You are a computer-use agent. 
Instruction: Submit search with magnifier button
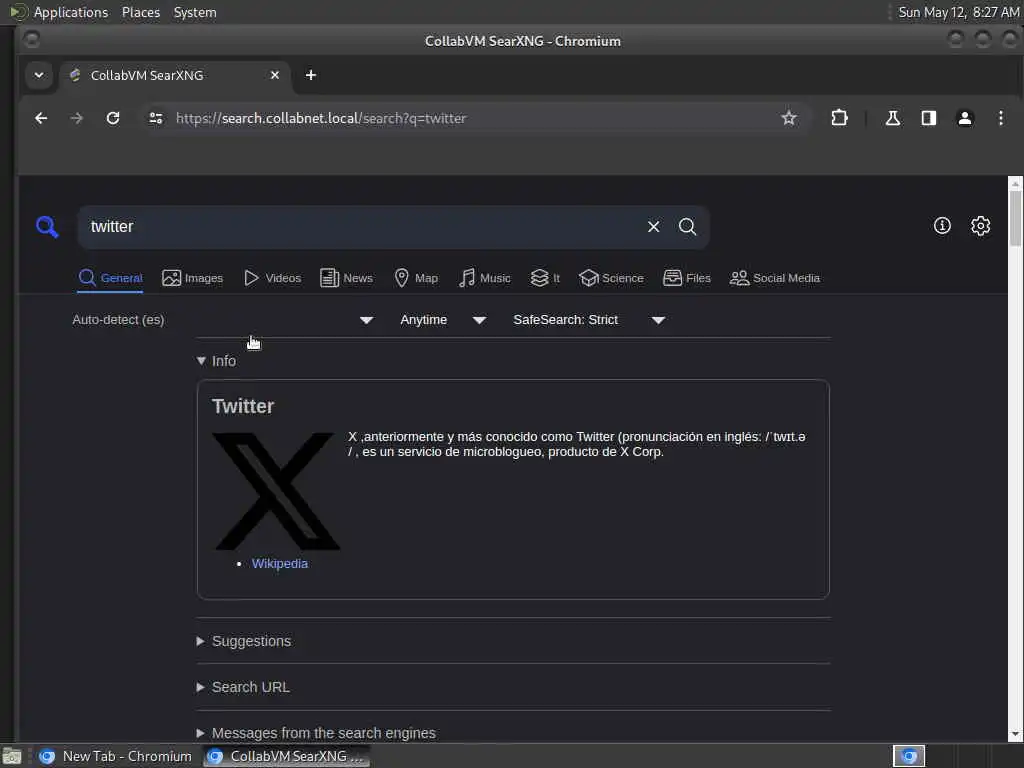[687, 227]
